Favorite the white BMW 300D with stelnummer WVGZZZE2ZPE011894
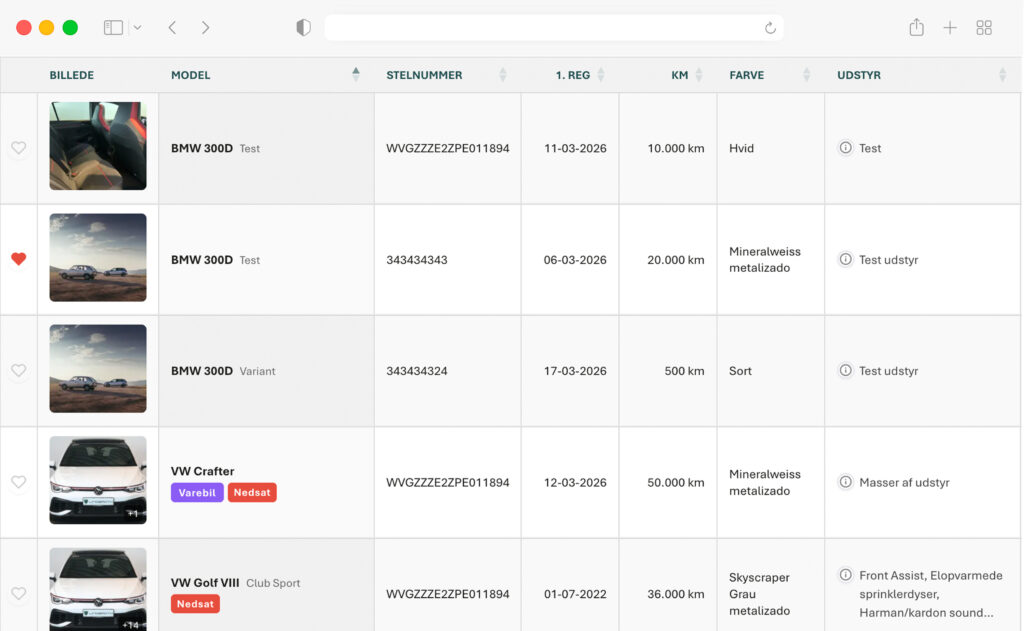Viewport: 1024px width, 631px height. coord(18,148)
